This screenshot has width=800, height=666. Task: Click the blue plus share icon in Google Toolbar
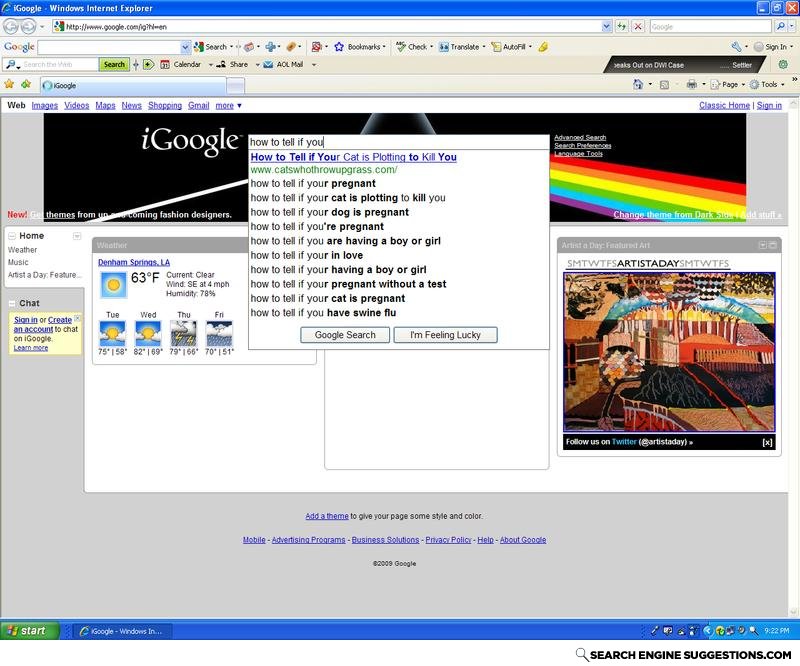(x=270, y=47)
